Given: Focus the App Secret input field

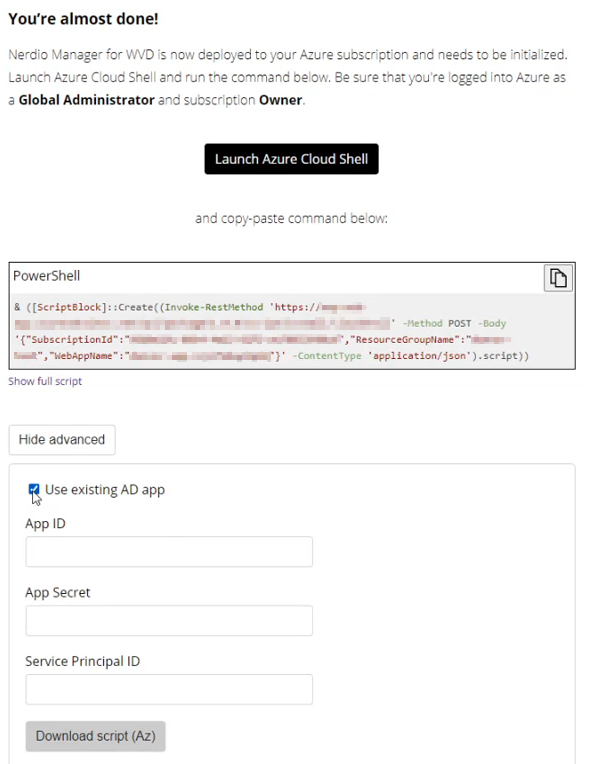Looking at the screenshot, I should [169, 620].
